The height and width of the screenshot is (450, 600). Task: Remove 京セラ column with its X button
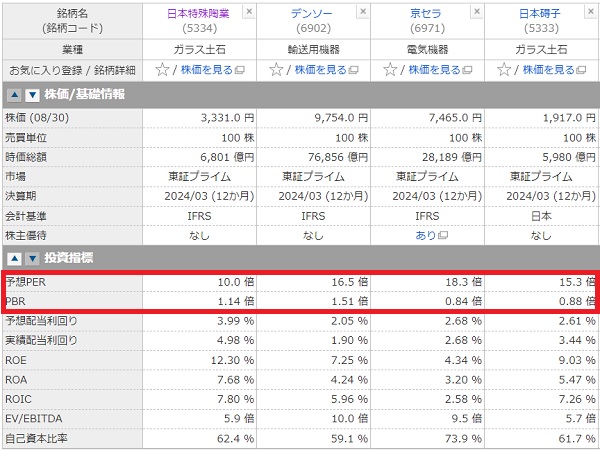(477, 12)
